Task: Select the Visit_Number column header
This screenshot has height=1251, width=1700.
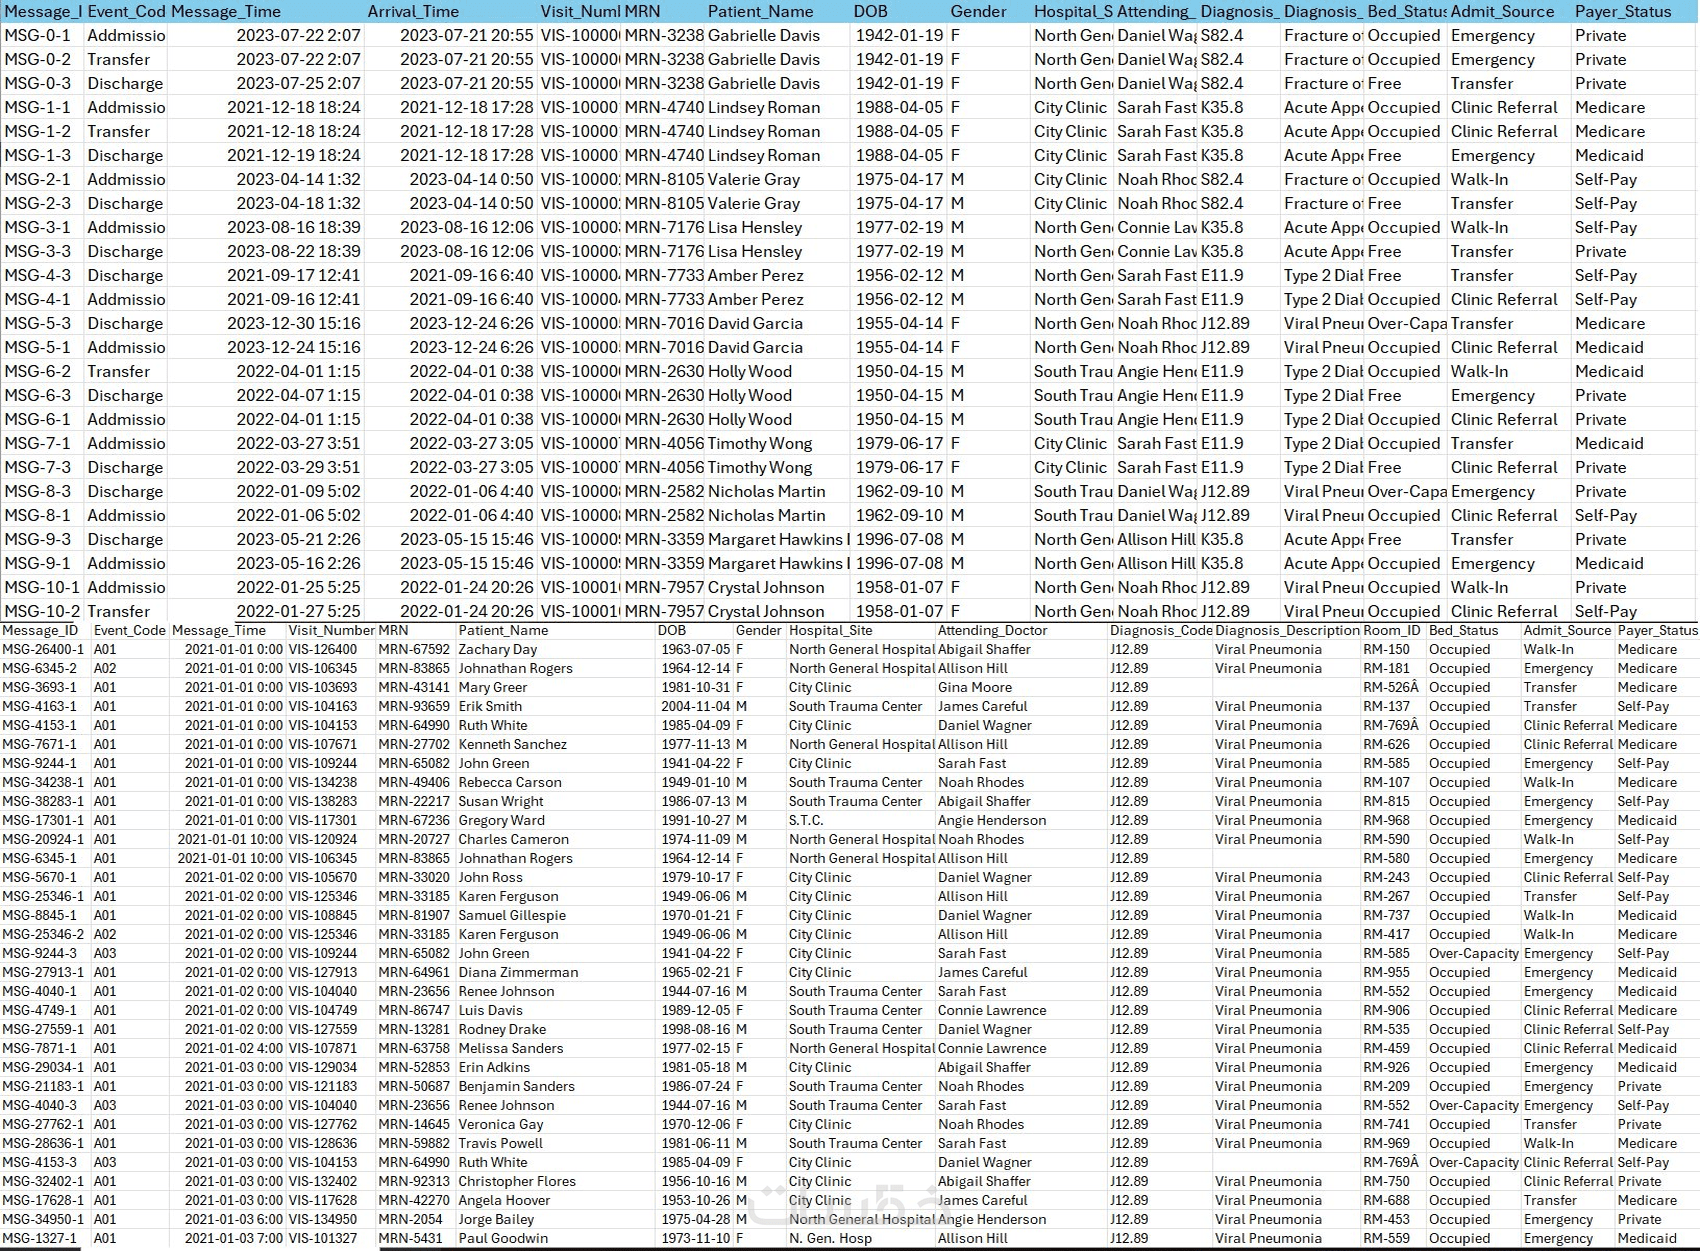Action: click(331, 630)
